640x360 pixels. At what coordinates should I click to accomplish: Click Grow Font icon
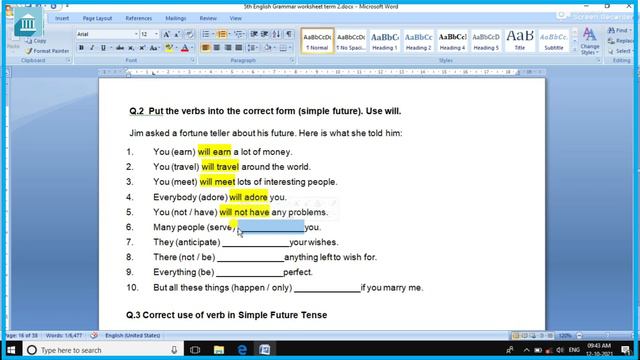tap(167, 34)
